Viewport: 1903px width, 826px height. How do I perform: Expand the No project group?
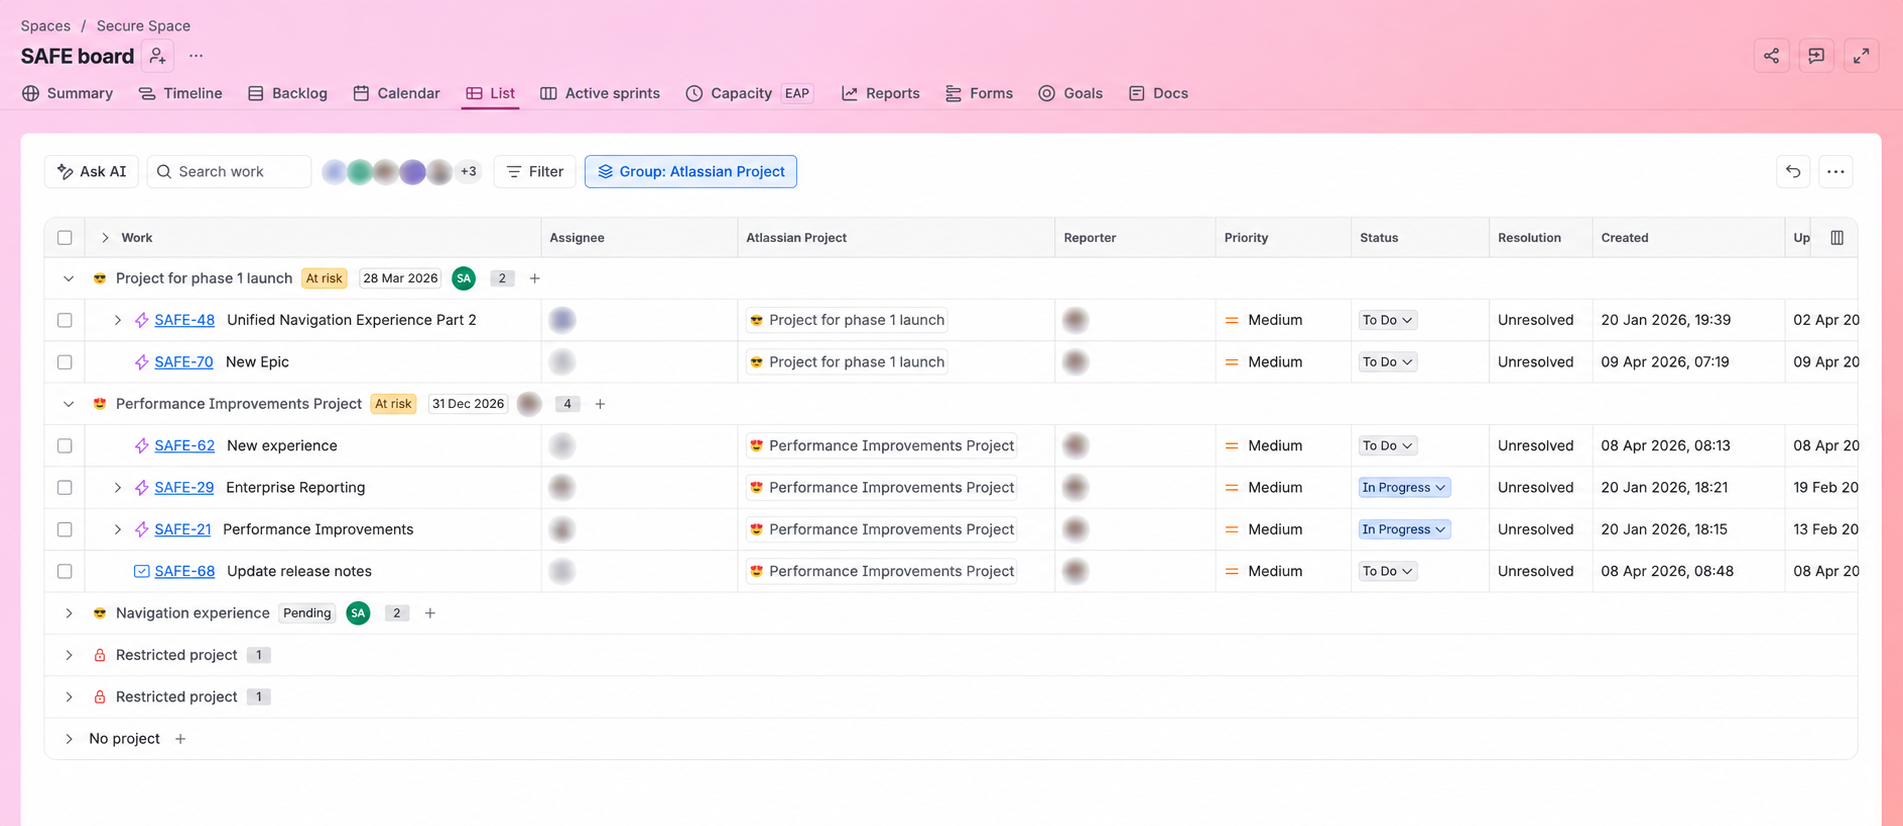[x=69, y=739]
